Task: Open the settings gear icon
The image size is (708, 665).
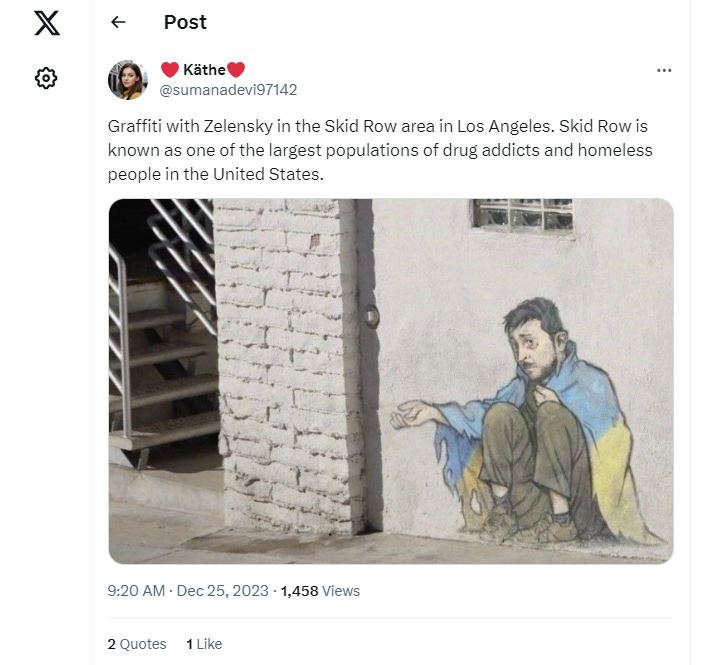Action: tap(47, 78)
